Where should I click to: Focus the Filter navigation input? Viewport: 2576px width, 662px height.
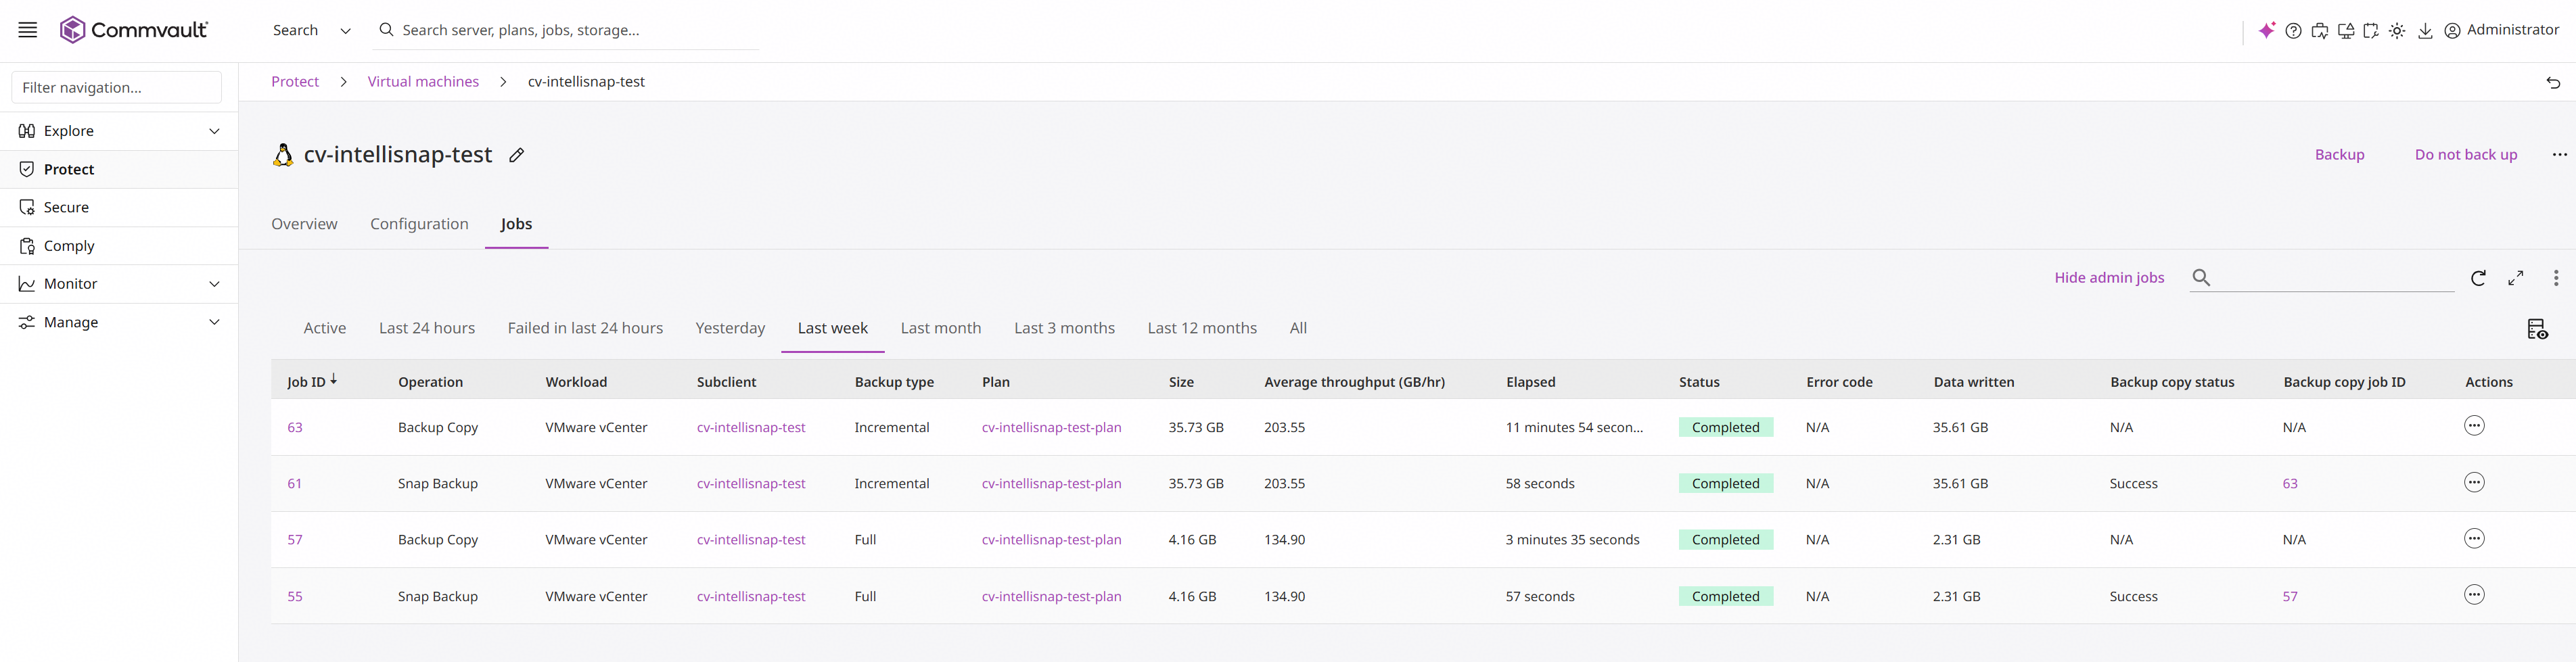(x=117, y=88)
